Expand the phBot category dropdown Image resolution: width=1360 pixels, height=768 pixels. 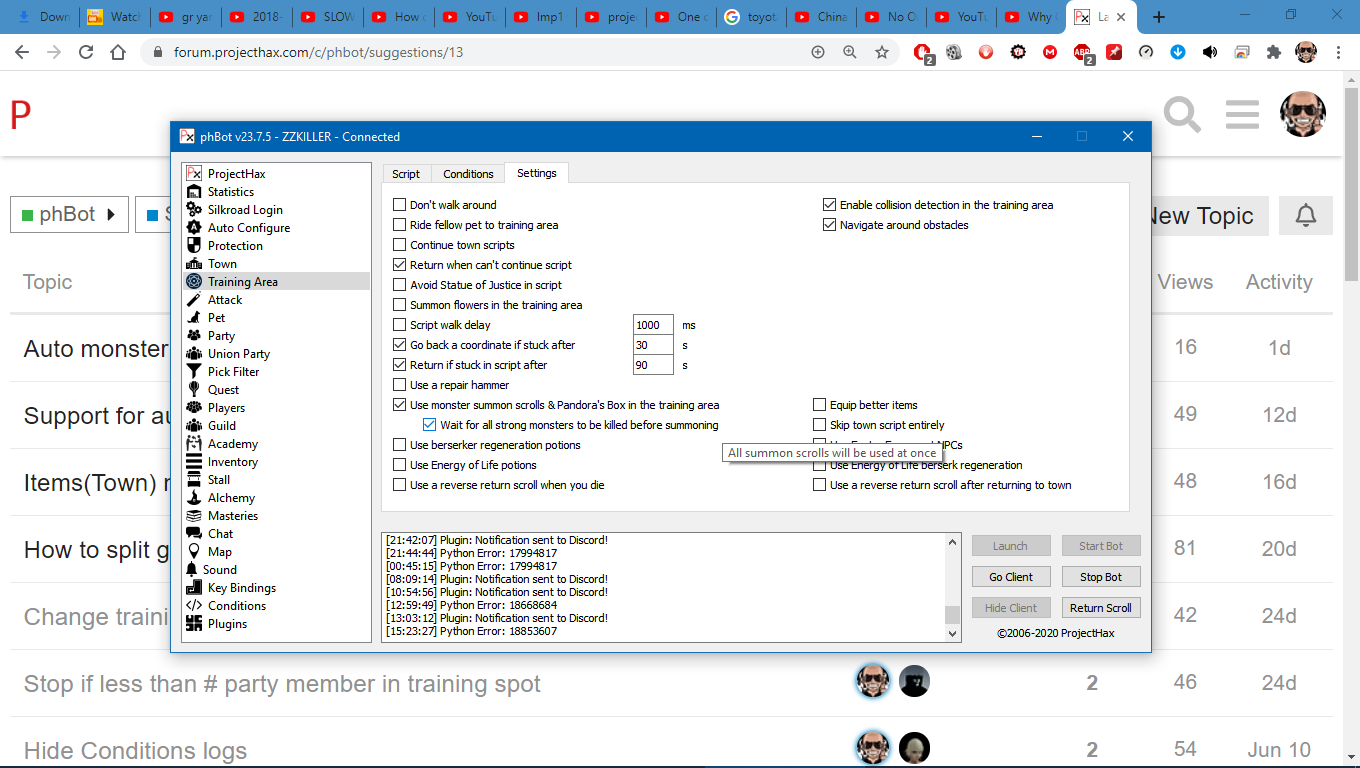[x=69, y=215]
